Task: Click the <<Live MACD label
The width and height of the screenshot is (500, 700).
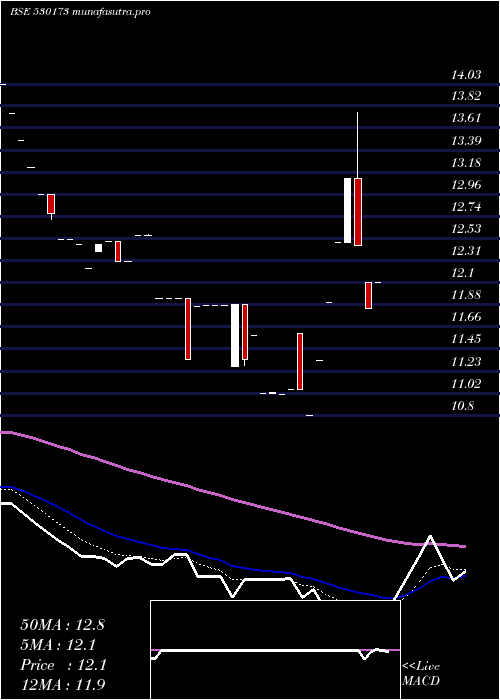Action: (421, 674)
